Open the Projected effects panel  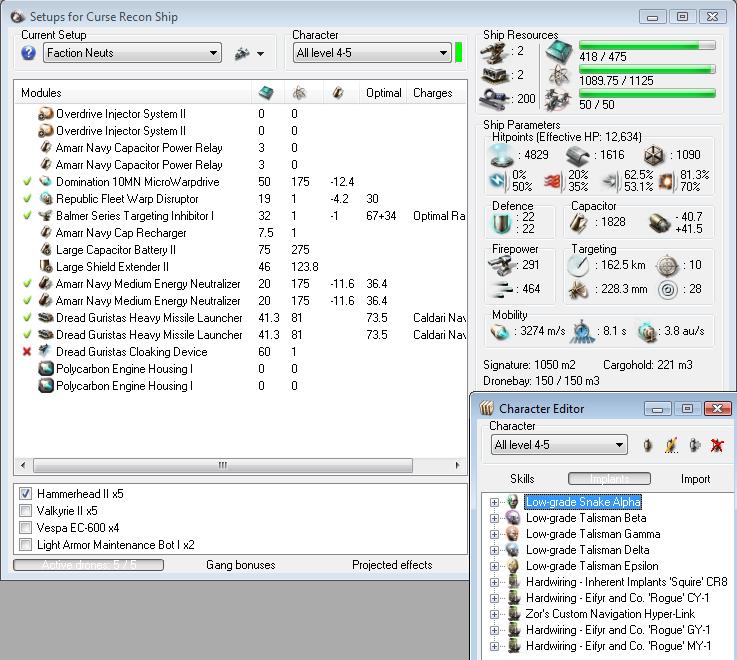[393, 565]
